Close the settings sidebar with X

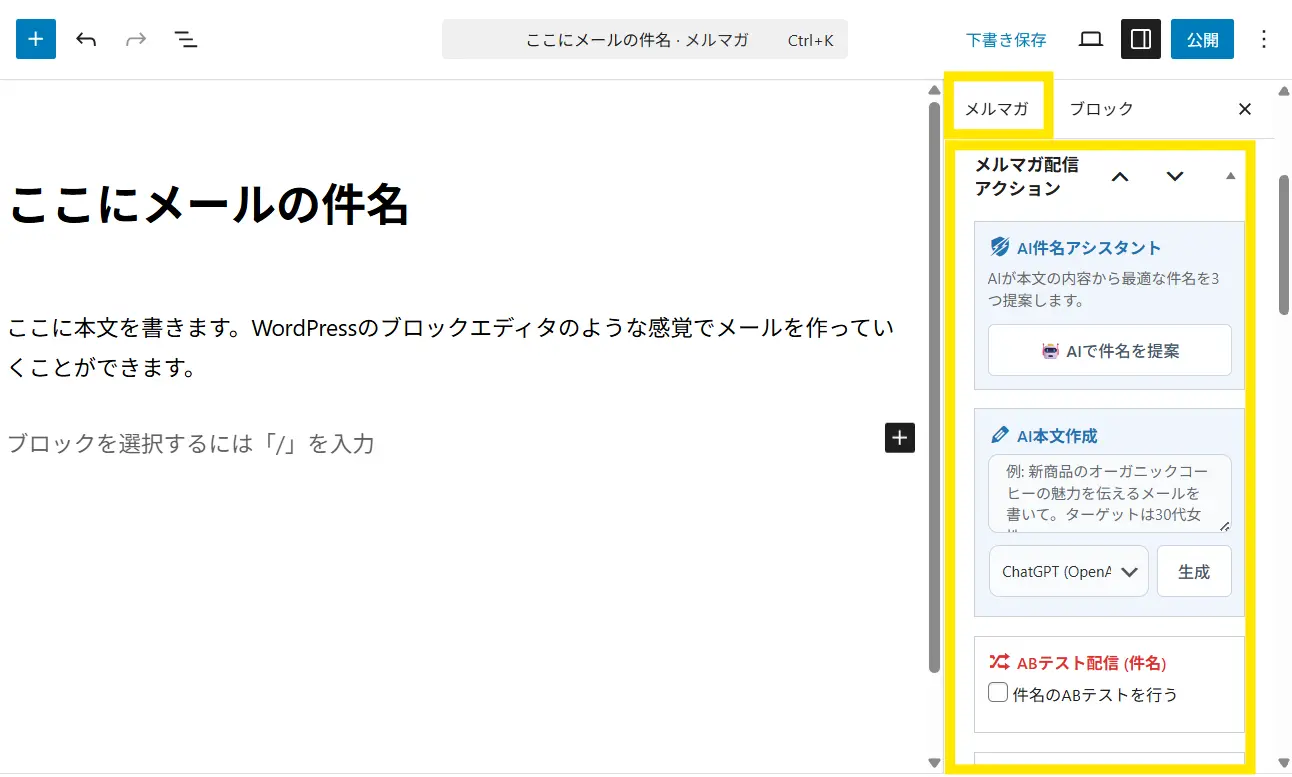point(1245,109)
